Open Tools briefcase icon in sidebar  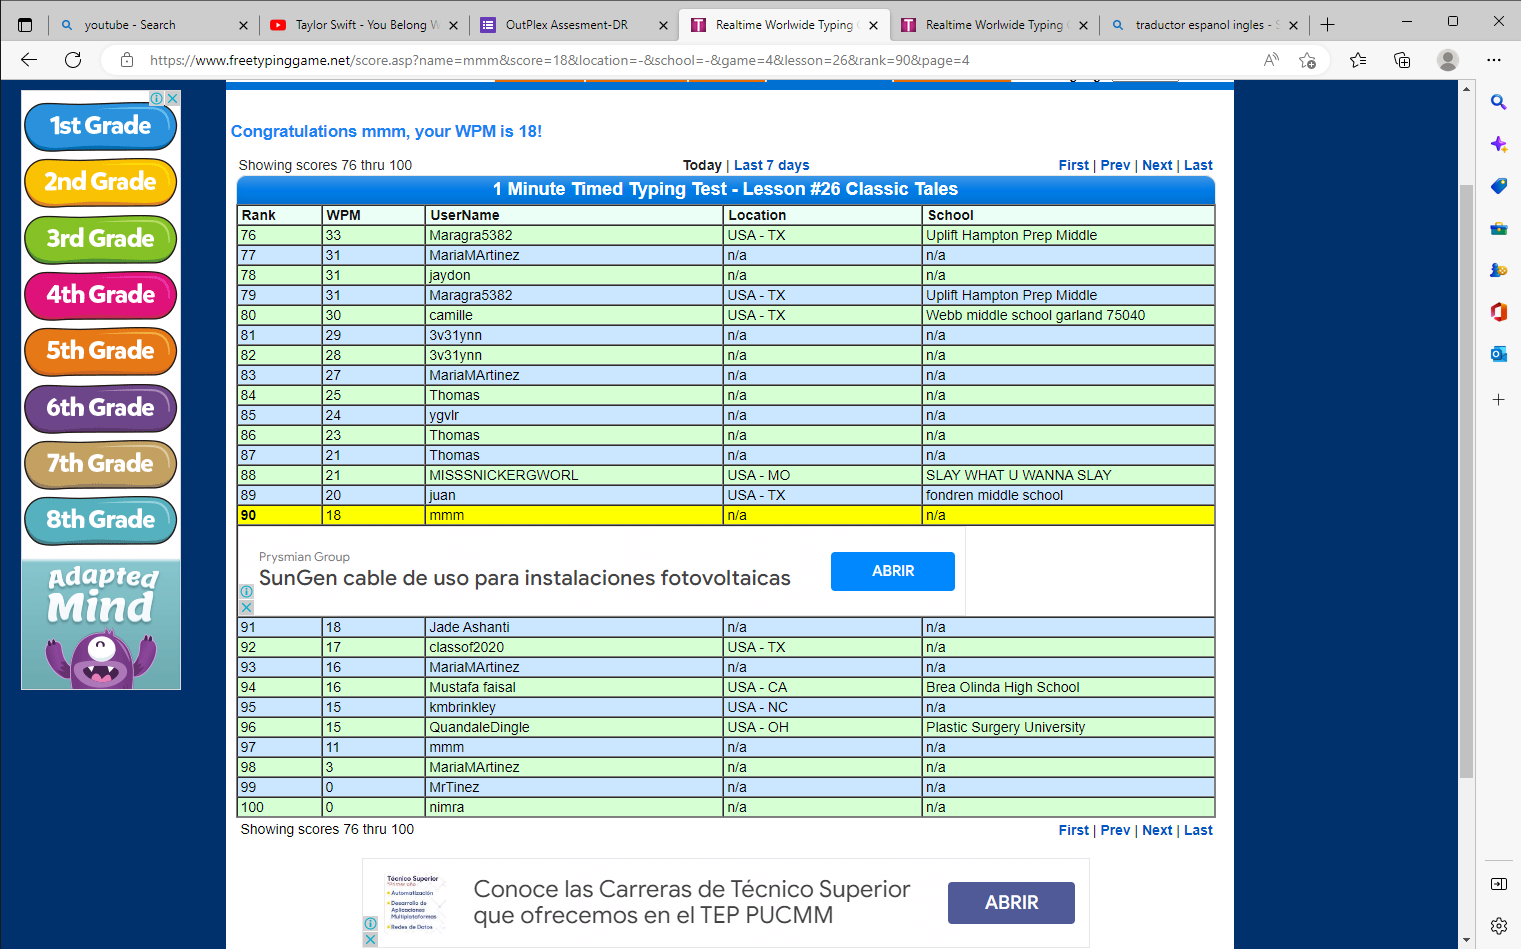1498,228
